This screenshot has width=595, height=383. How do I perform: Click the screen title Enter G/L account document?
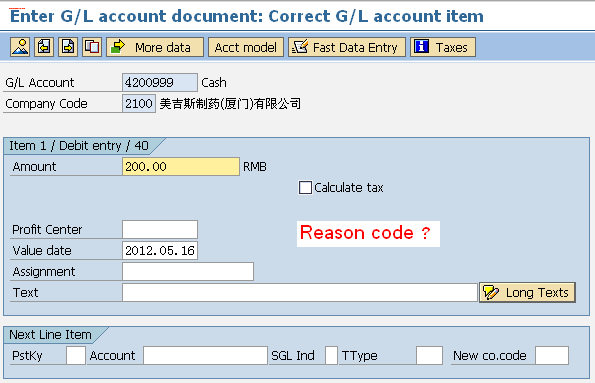247,16
